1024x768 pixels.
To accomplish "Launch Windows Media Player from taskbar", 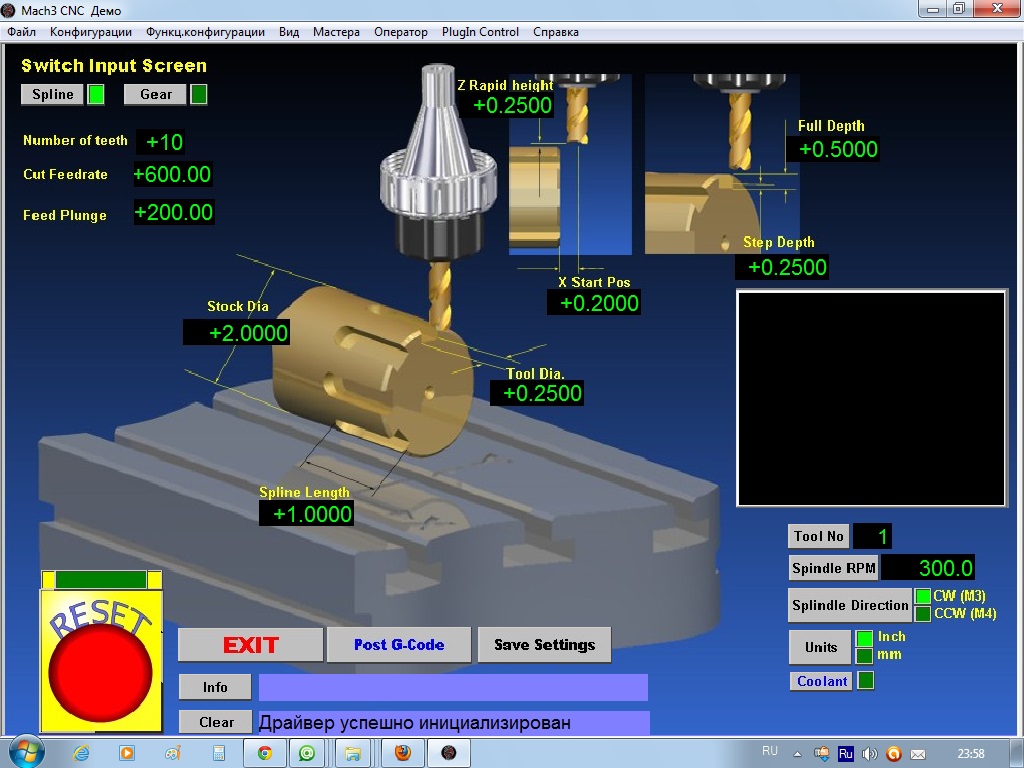I will tap(127, 753).
